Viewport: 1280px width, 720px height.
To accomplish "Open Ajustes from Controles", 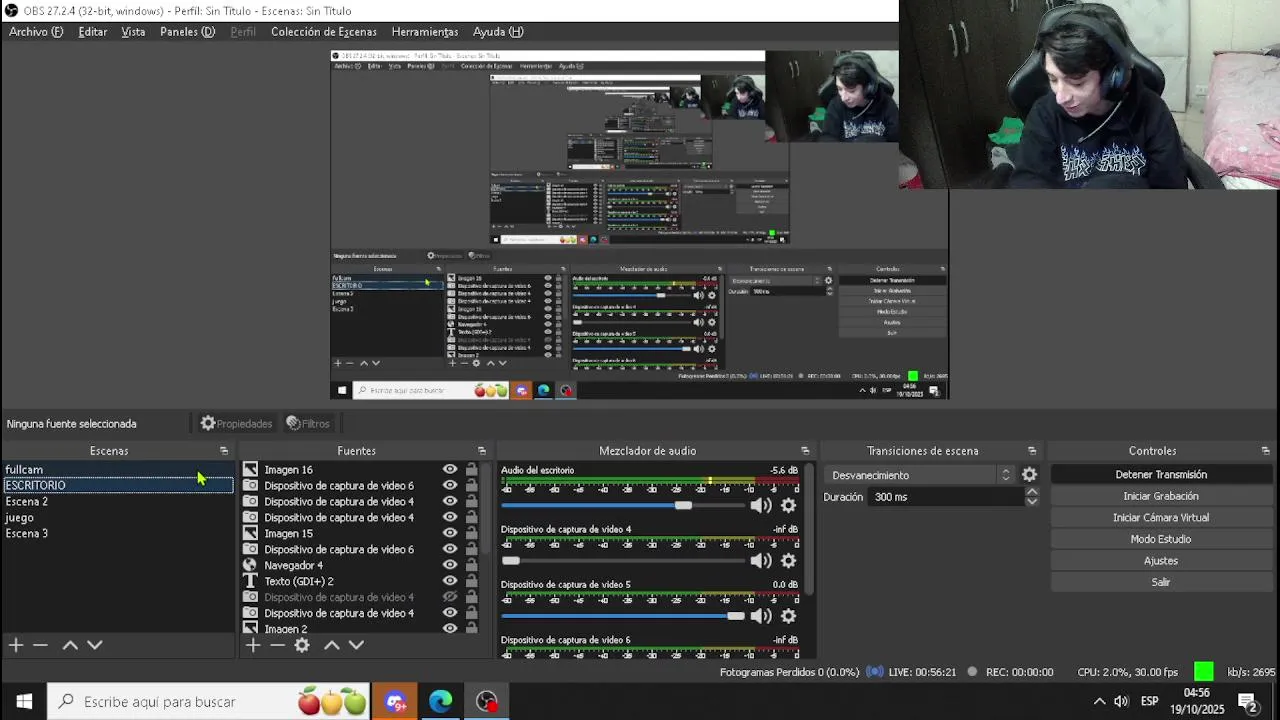I will click(1161, 561).
